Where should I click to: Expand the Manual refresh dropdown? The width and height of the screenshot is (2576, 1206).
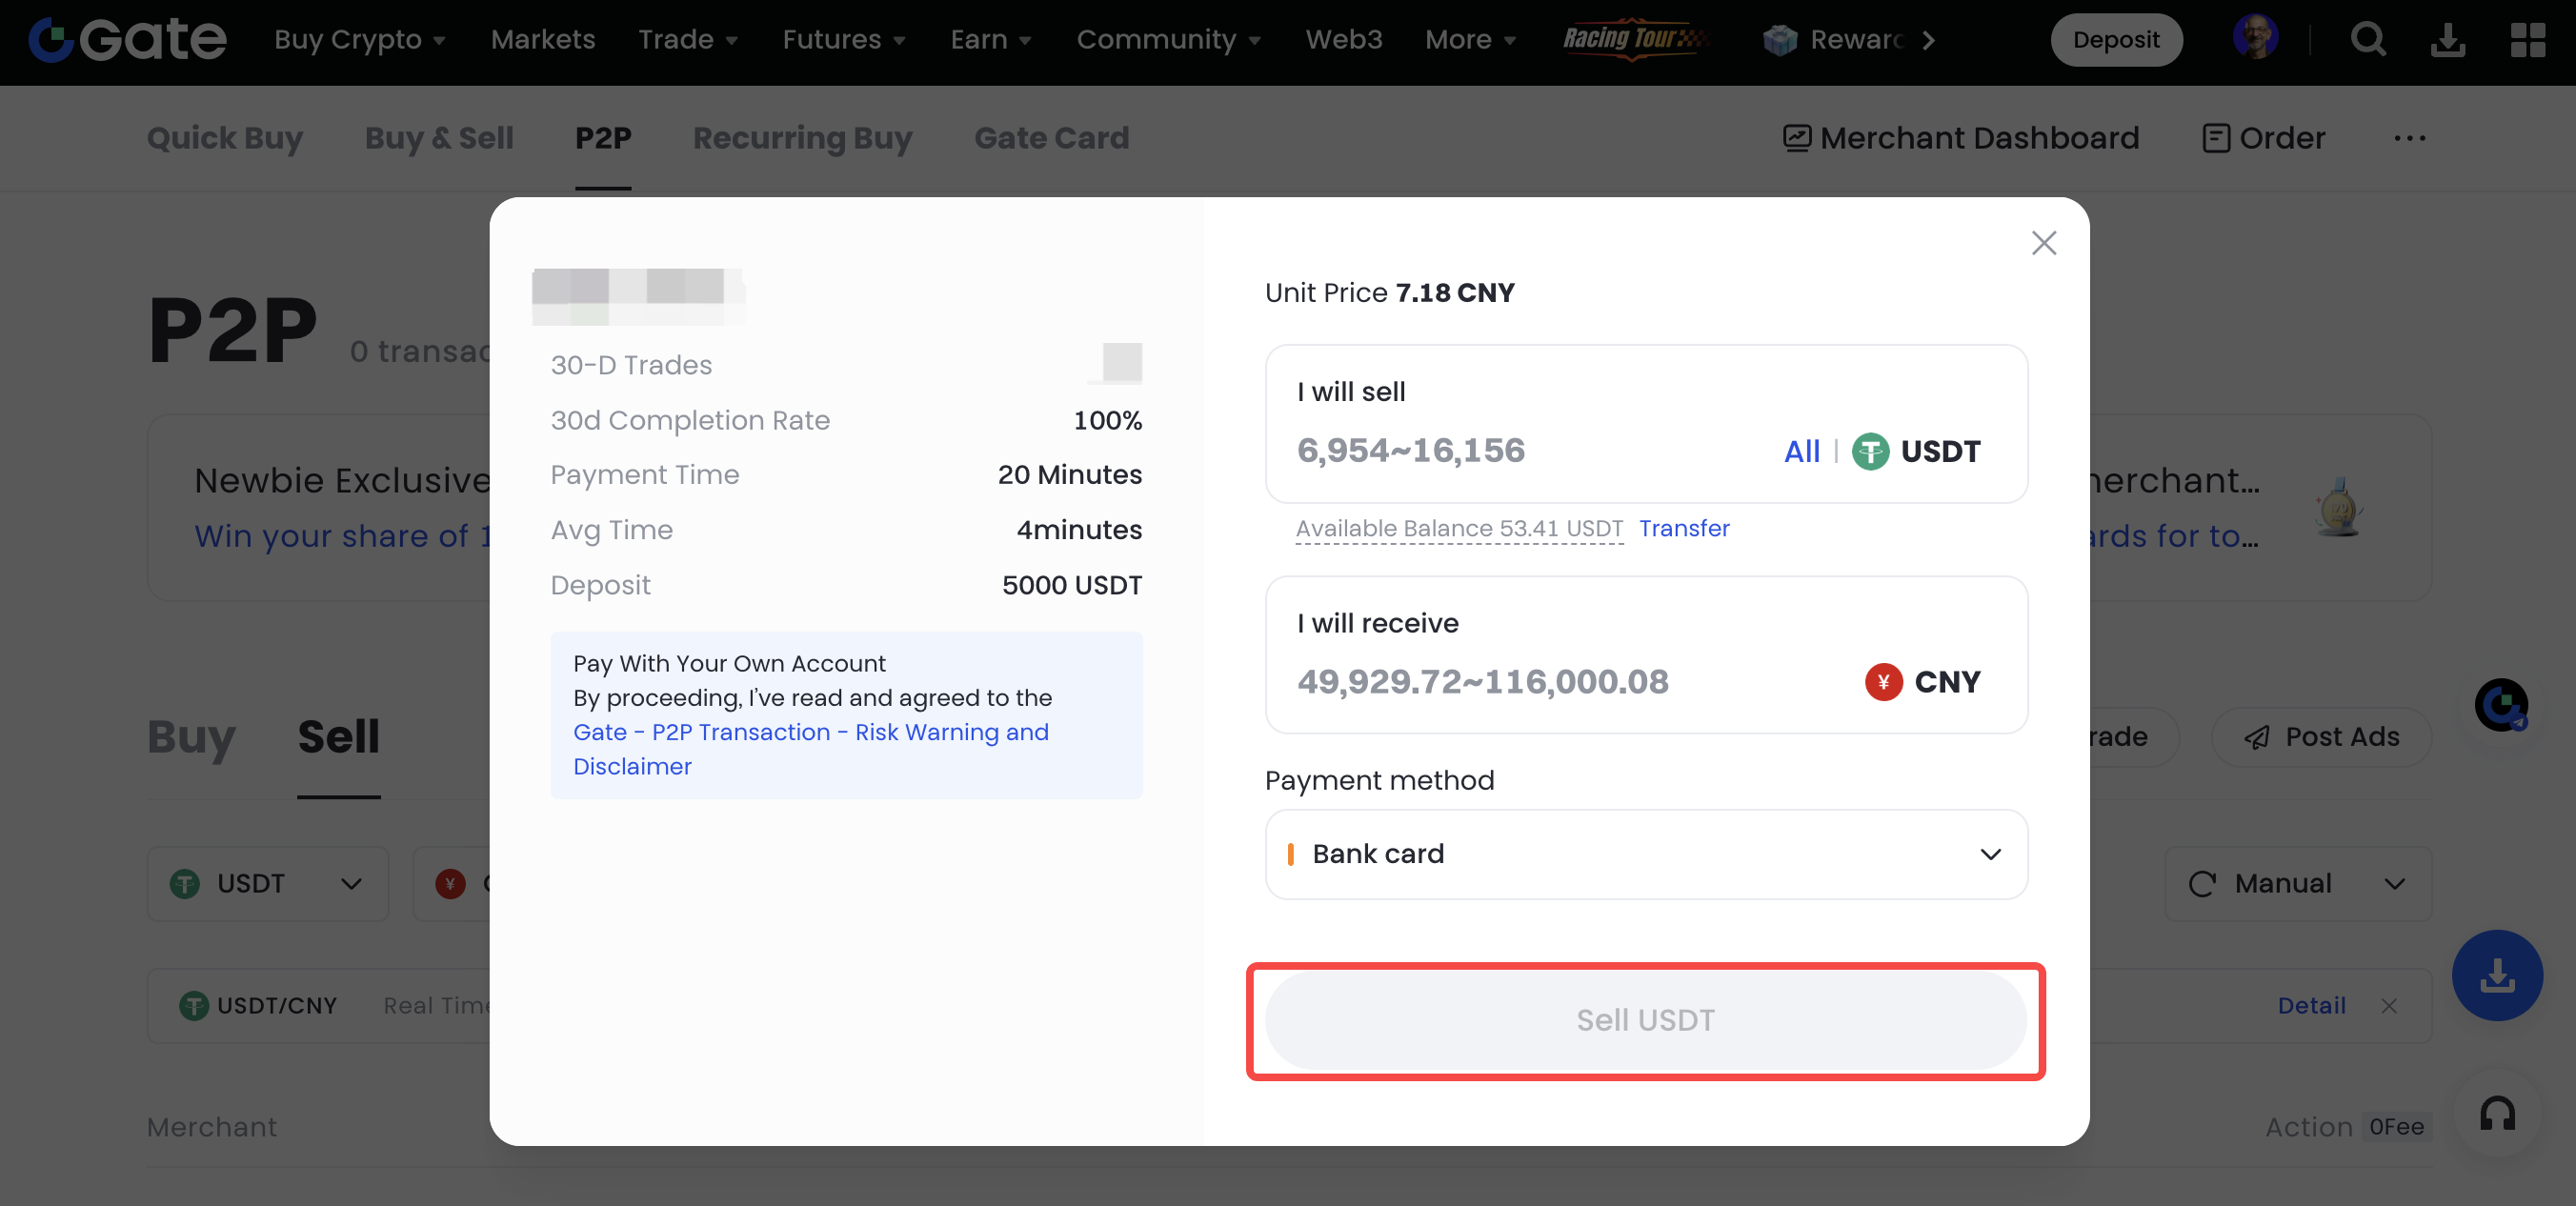pos(2297,884)
